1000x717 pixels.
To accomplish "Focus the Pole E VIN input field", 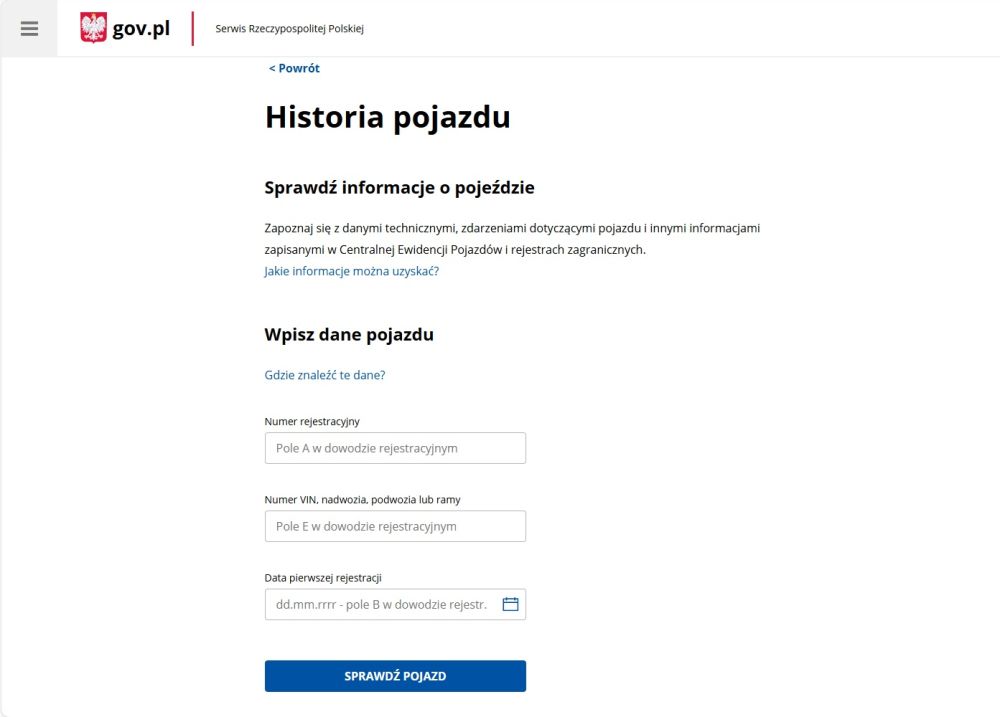I will pyautogui.click(x=395, y=526).
